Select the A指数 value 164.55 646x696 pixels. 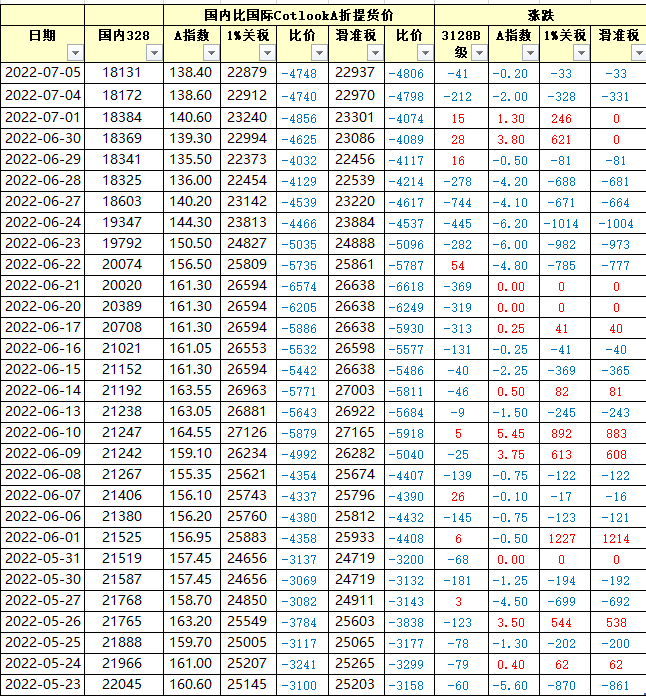tap(192, 432)
